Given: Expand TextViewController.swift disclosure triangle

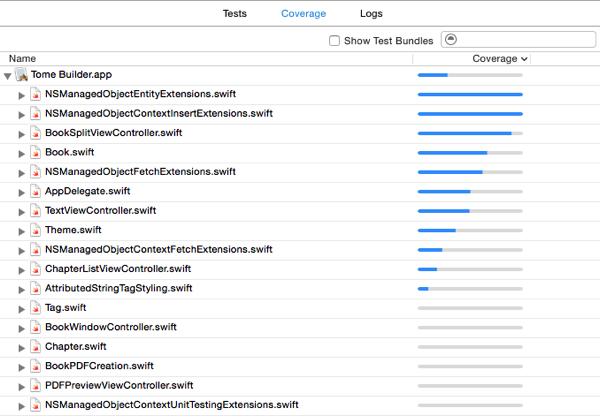Looking at the screenshot, I should pos(21,212).
